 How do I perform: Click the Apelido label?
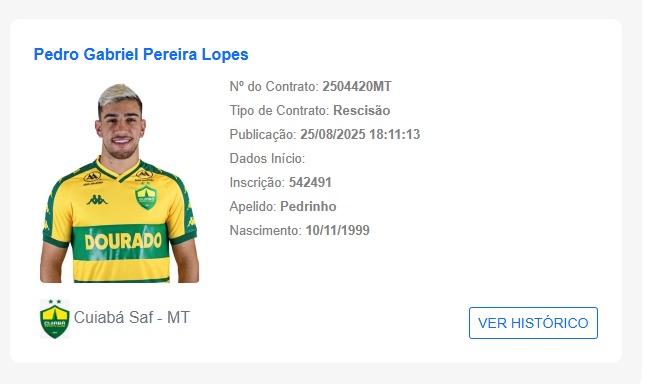(253, 207)
